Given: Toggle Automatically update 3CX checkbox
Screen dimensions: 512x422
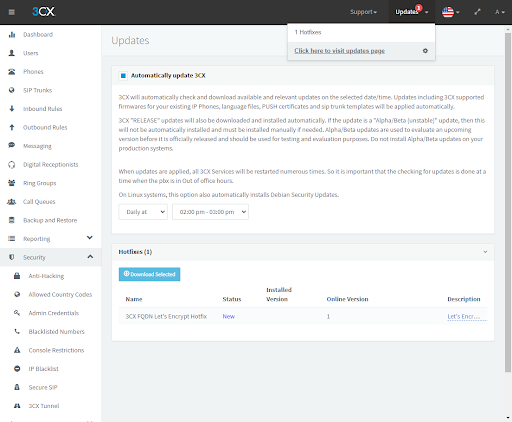Looking at the screenshot, I should pos(123,76).
